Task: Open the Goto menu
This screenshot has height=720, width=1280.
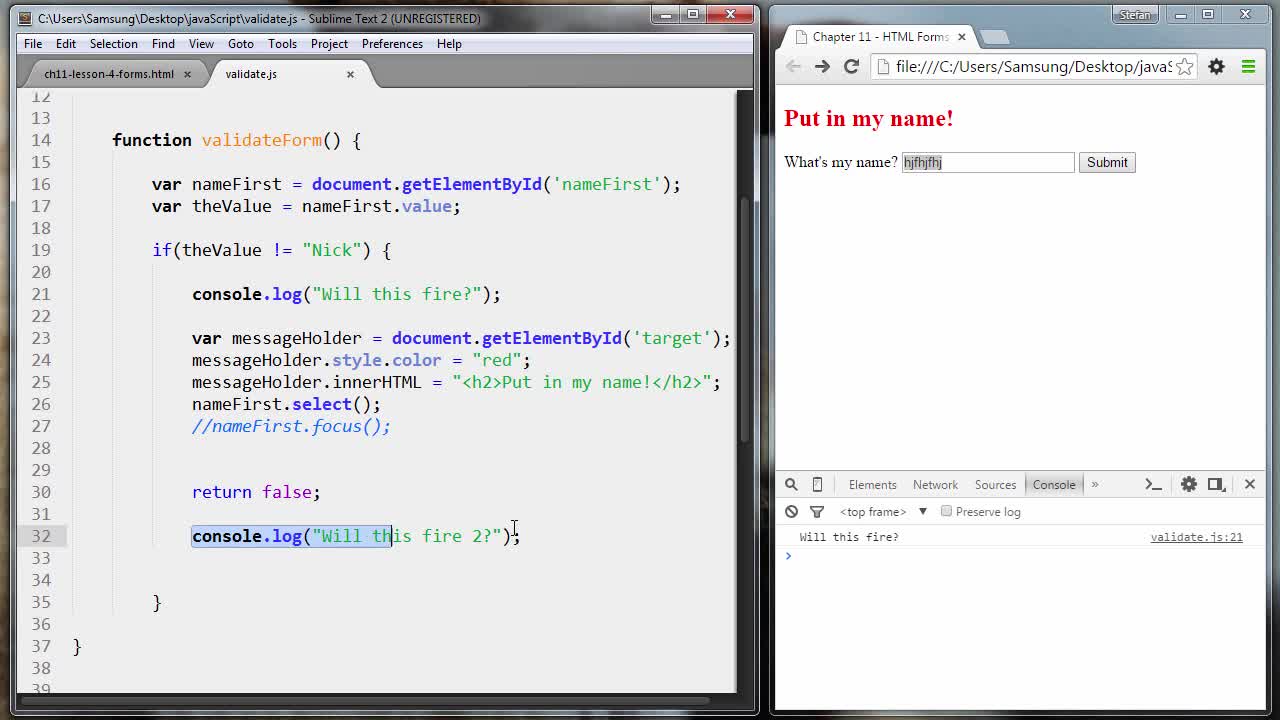Action: pos(241,44)
